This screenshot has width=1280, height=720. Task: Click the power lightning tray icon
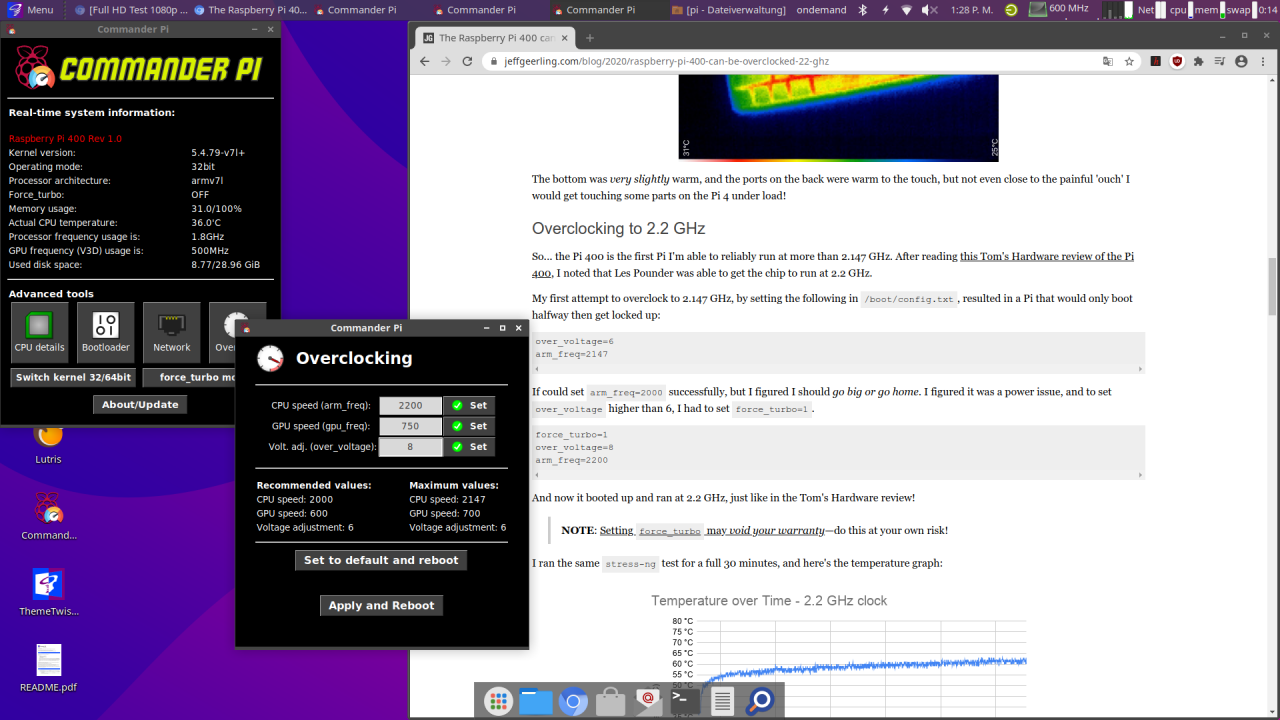tap(885, 10)
